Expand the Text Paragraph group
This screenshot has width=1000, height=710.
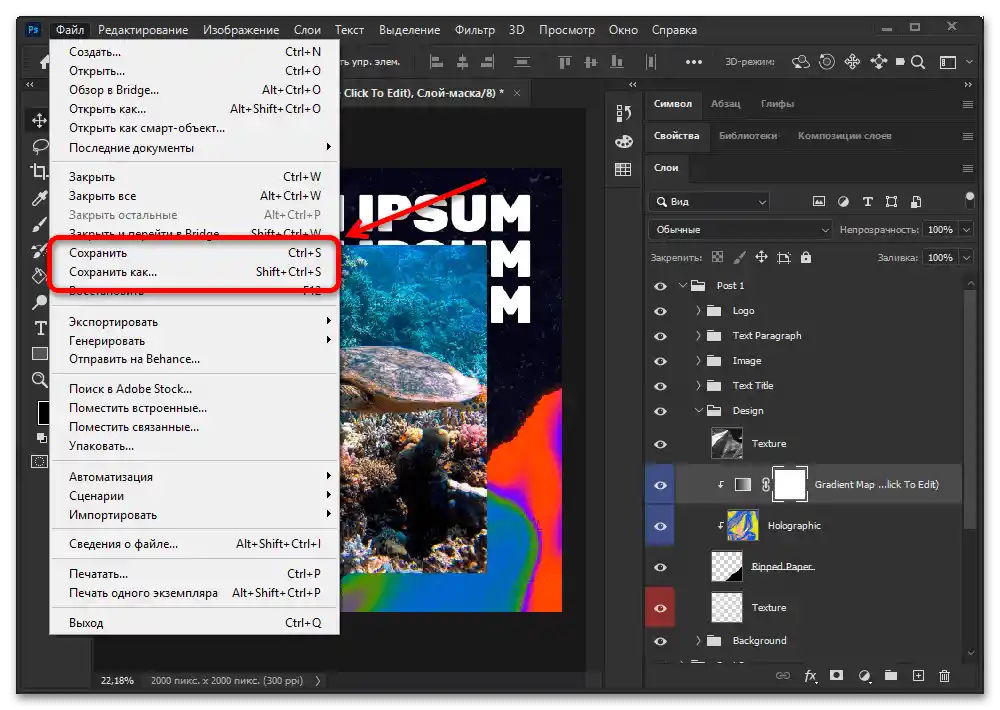pos(698,335)
